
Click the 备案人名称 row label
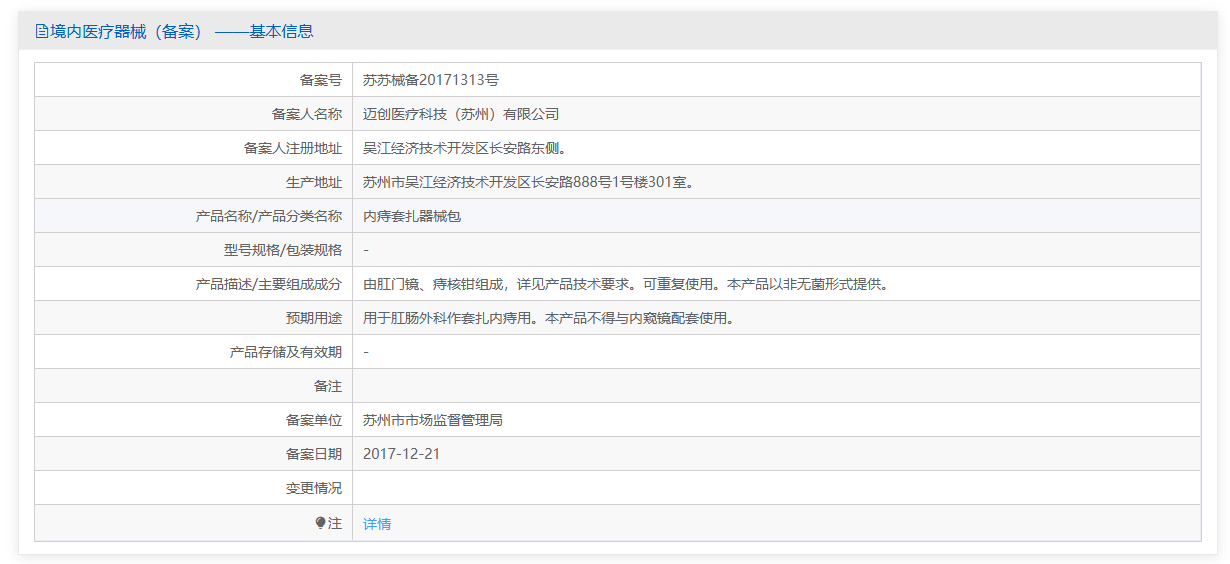(307, 114)
